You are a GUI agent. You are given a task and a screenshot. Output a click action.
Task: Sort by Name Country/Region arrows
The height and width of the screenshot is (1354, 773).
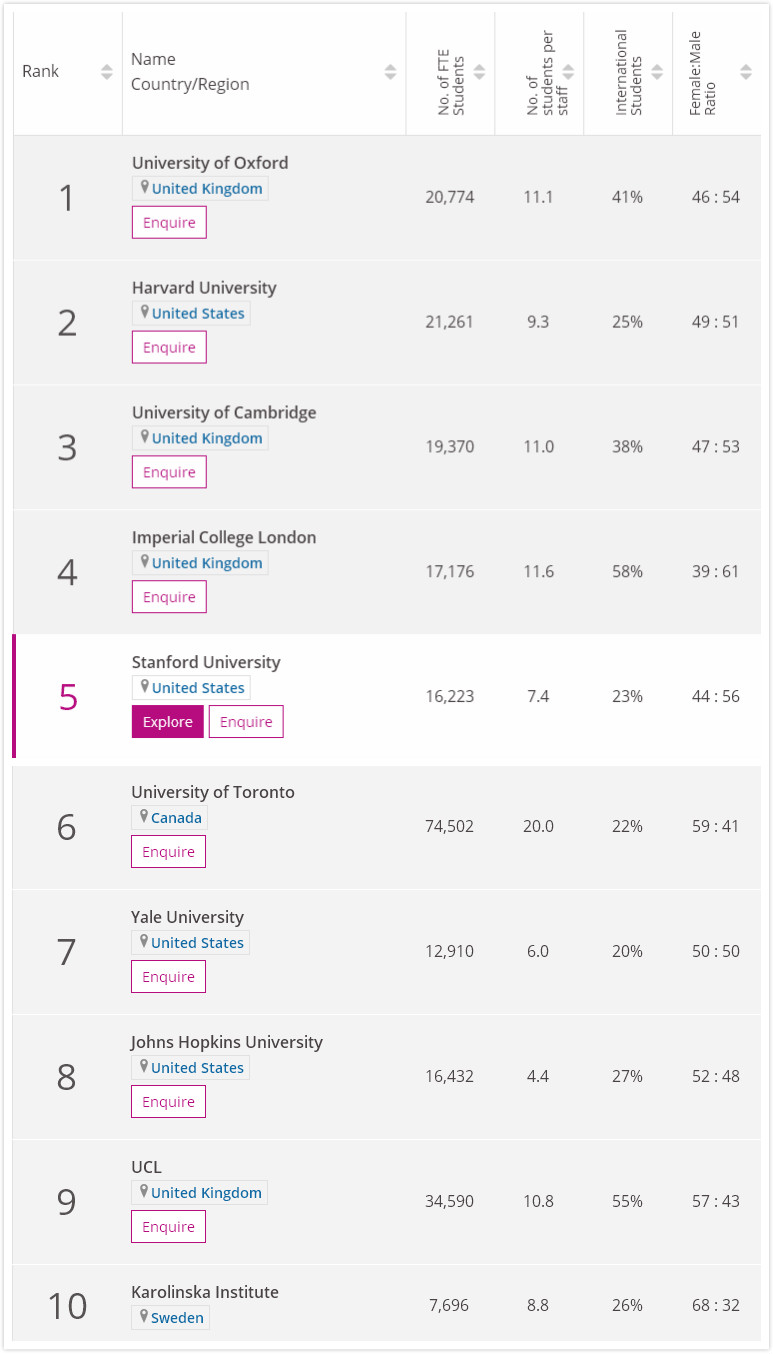click(x=391, y=72)
